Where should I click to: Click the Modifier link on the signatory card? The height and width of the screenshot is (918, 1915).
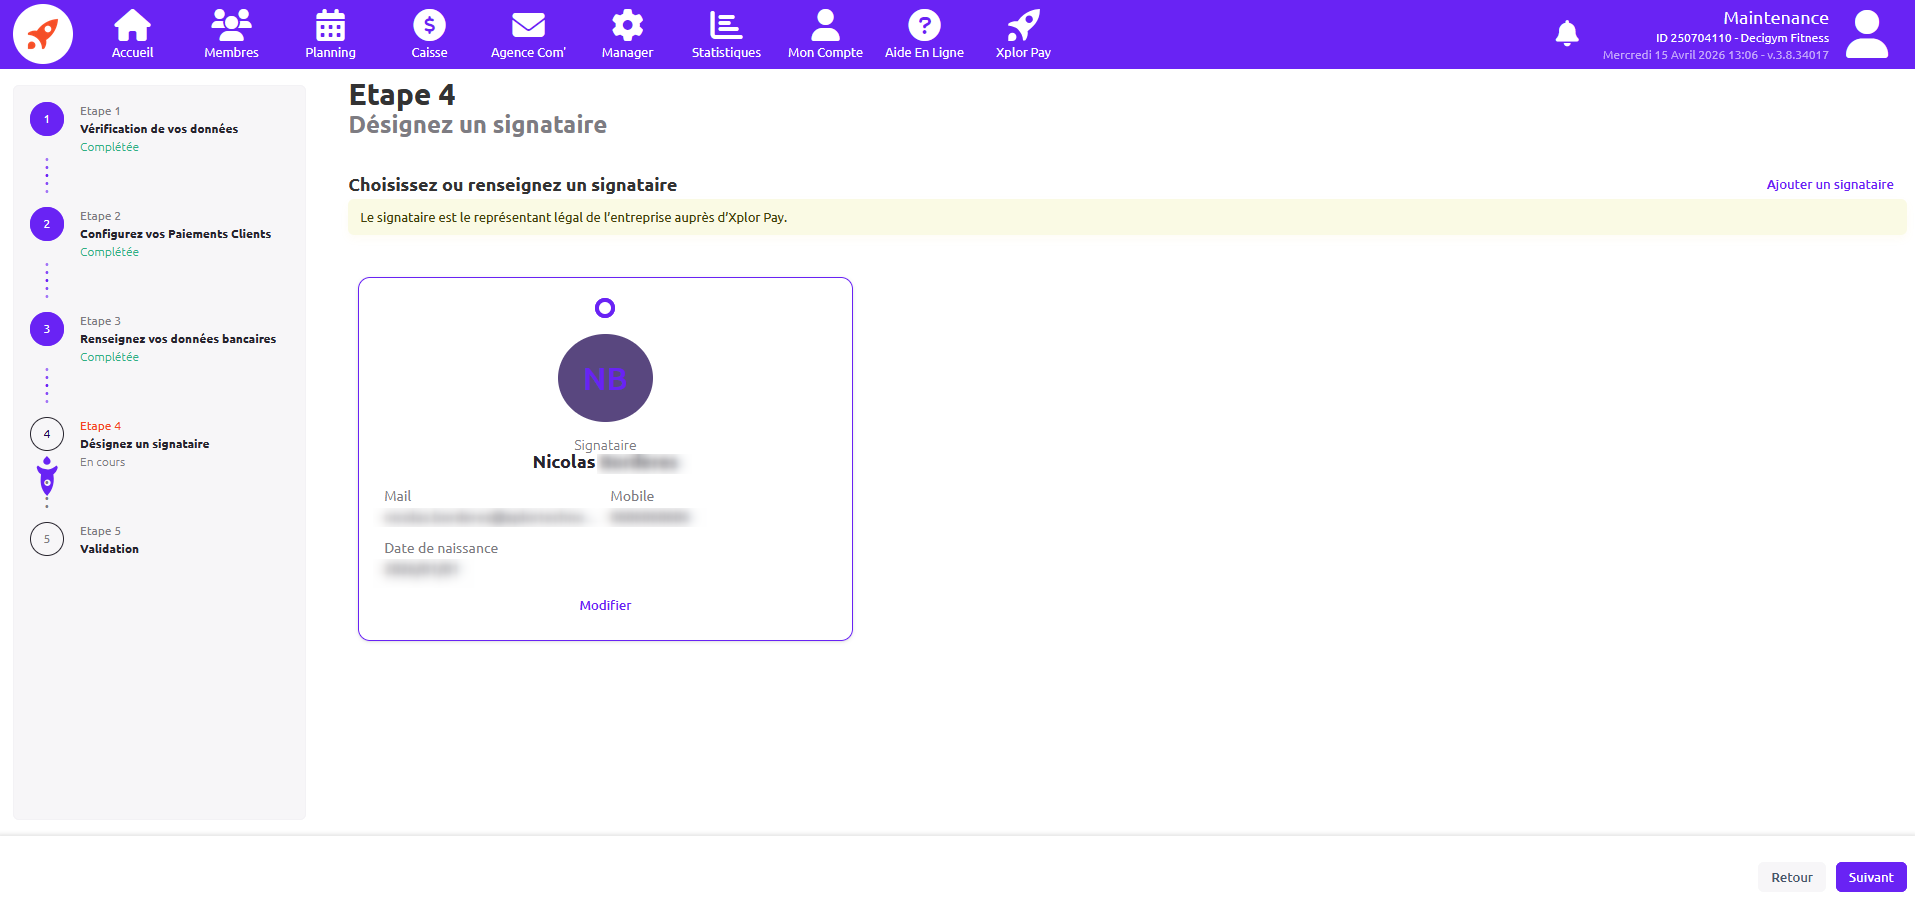[605, 605]
